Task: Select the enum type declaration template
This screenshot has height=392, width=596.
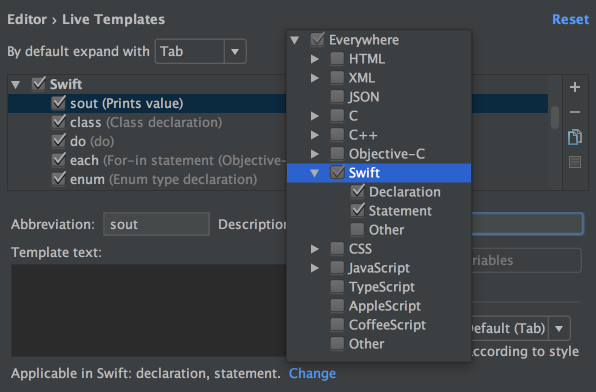Action: pos(146,179)
